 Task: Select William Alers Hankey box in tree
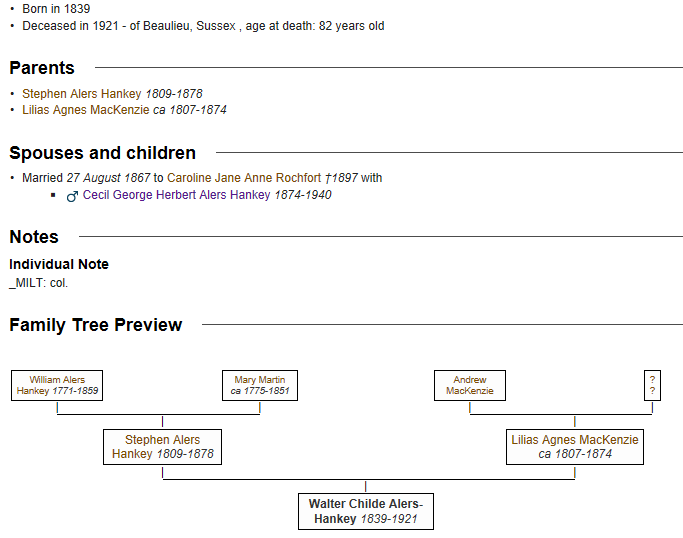coord(57,386)
